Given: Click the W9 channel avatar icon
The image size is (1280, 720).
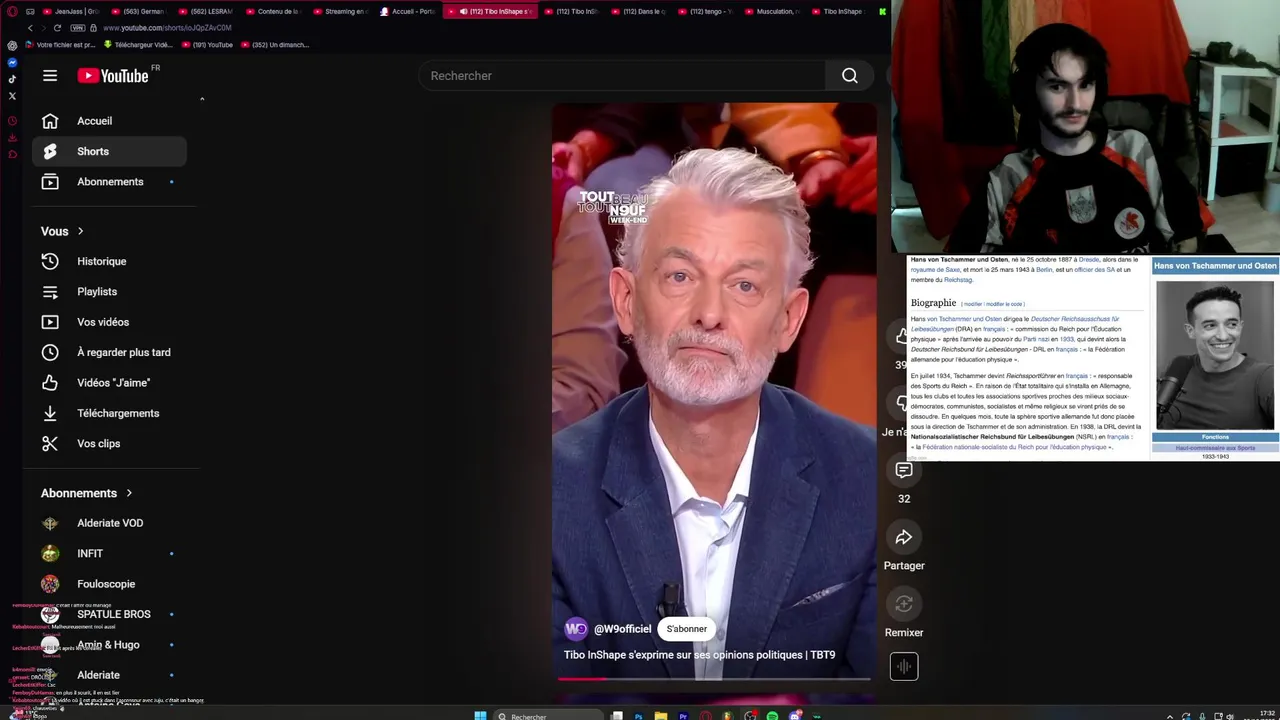Looking at the screenshot, I should pyautogui.click(x=576, y=629).
